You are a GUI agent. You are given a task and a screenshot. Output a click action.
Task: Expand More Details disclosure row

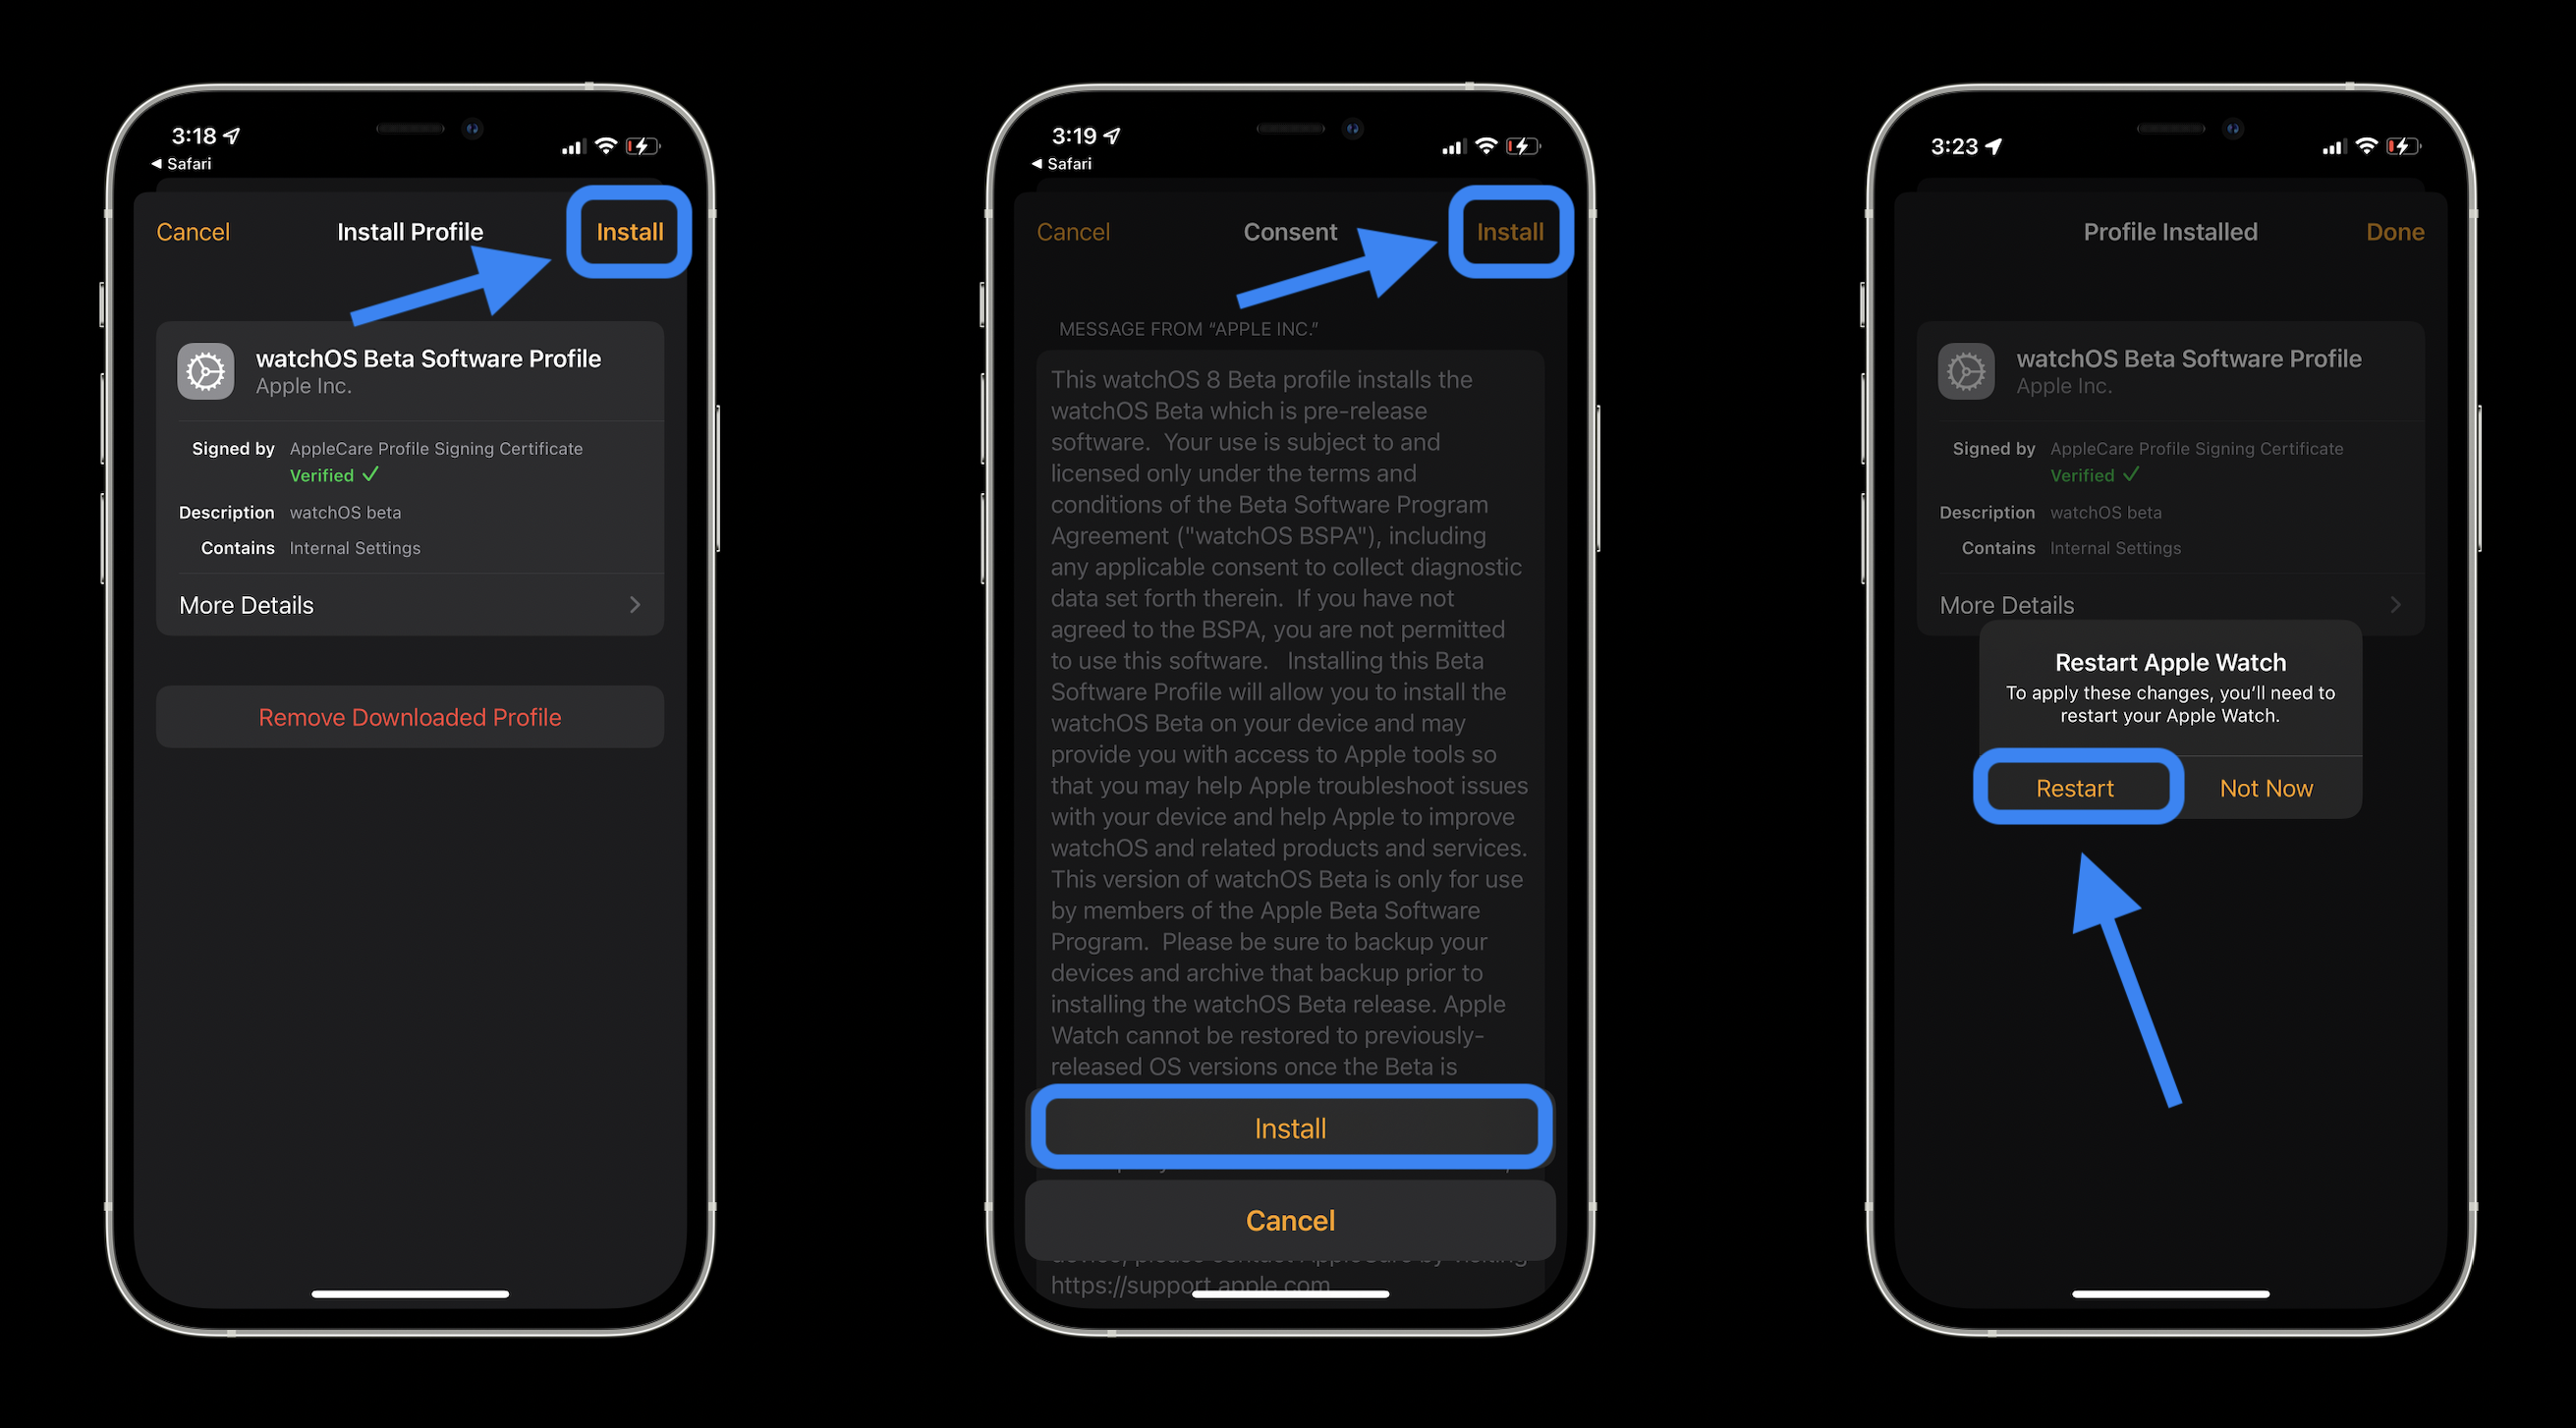pos(410,603)
